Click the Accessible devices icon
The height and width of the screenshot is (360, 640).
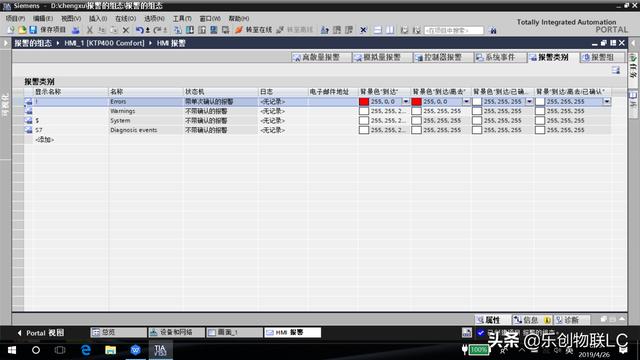click(325, 30)
